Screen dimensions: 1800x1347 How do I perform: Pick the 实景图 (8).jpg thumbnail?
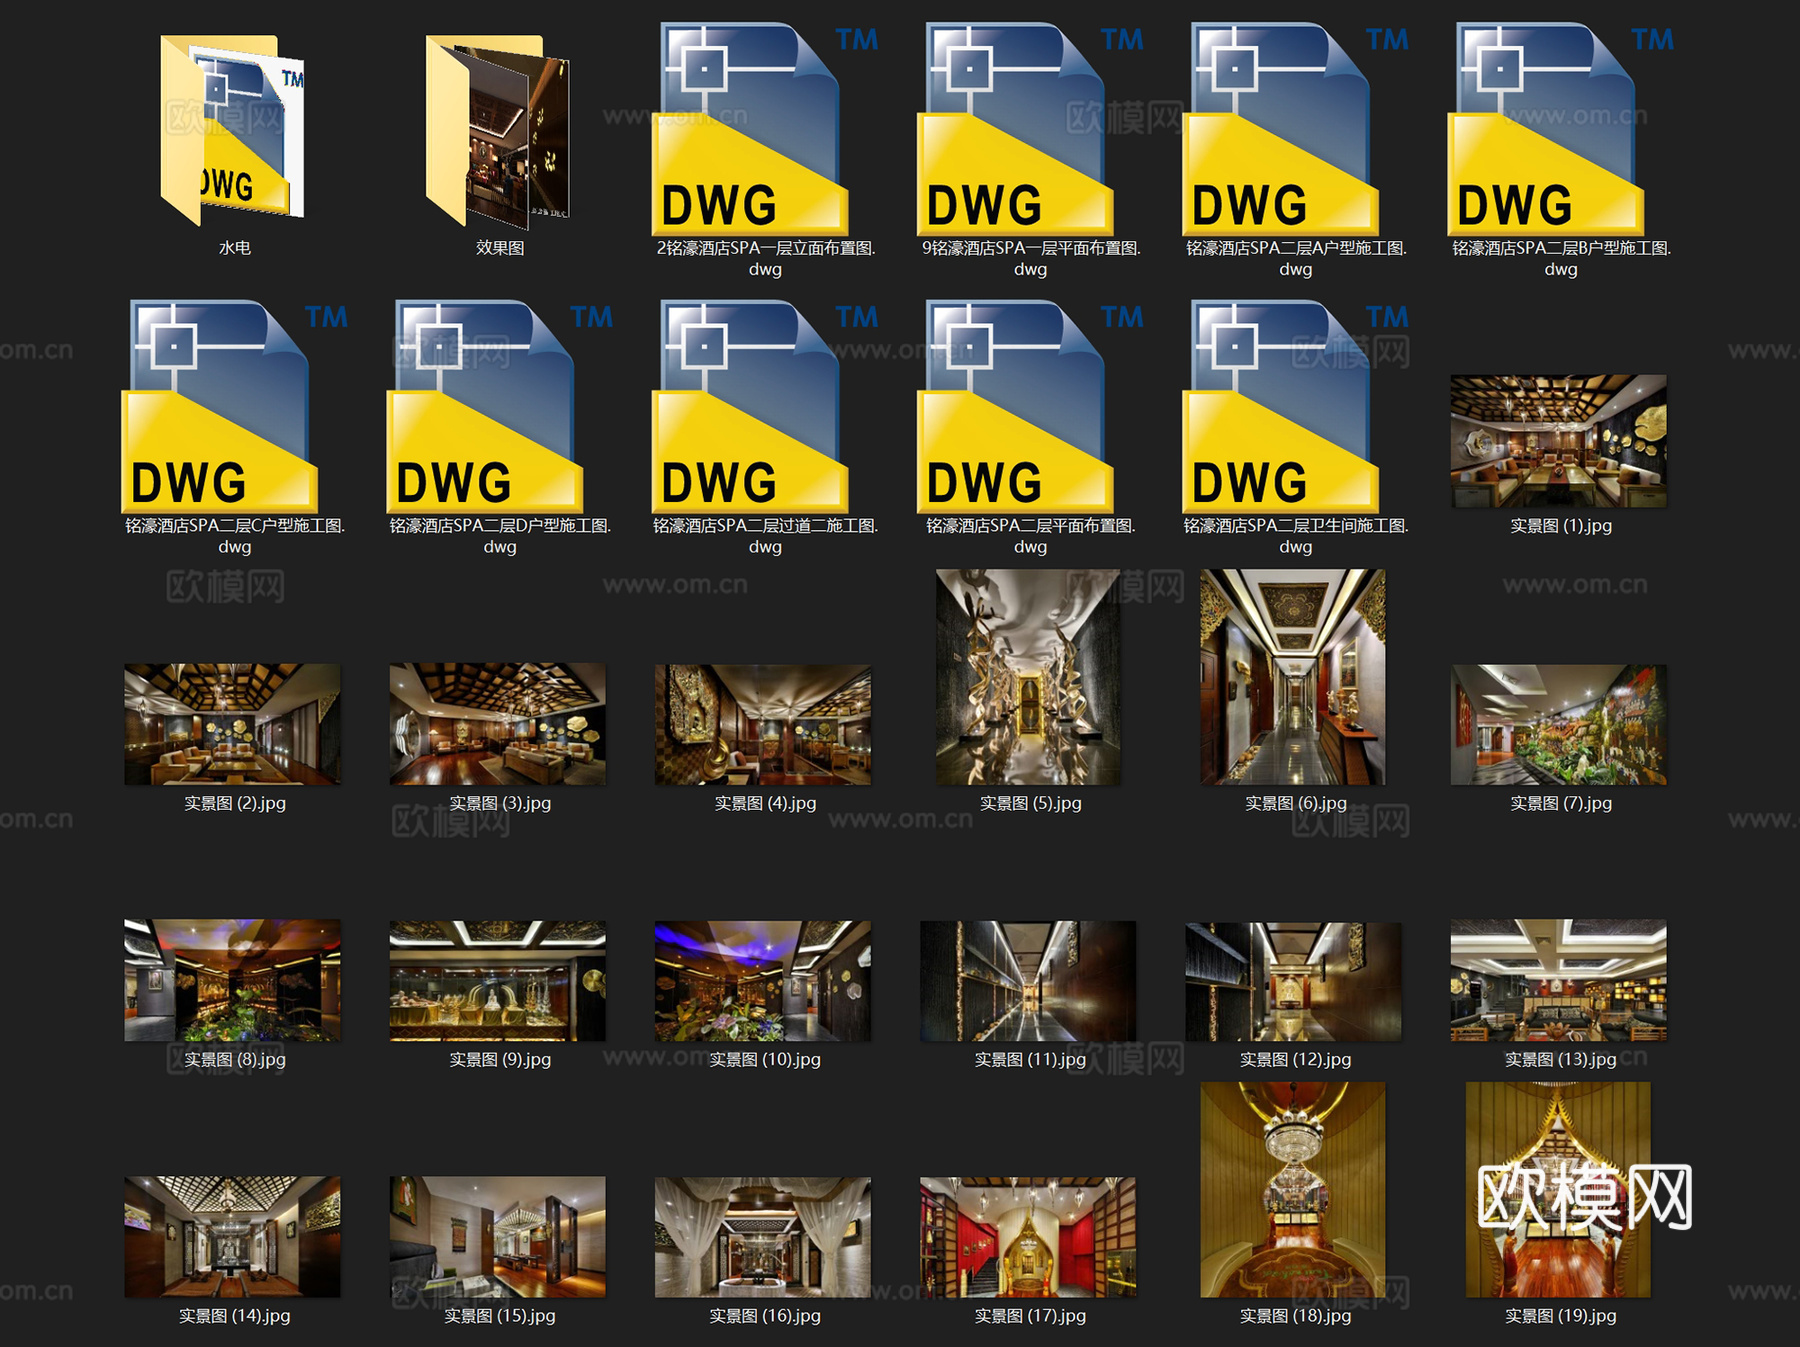coord(232,980)
